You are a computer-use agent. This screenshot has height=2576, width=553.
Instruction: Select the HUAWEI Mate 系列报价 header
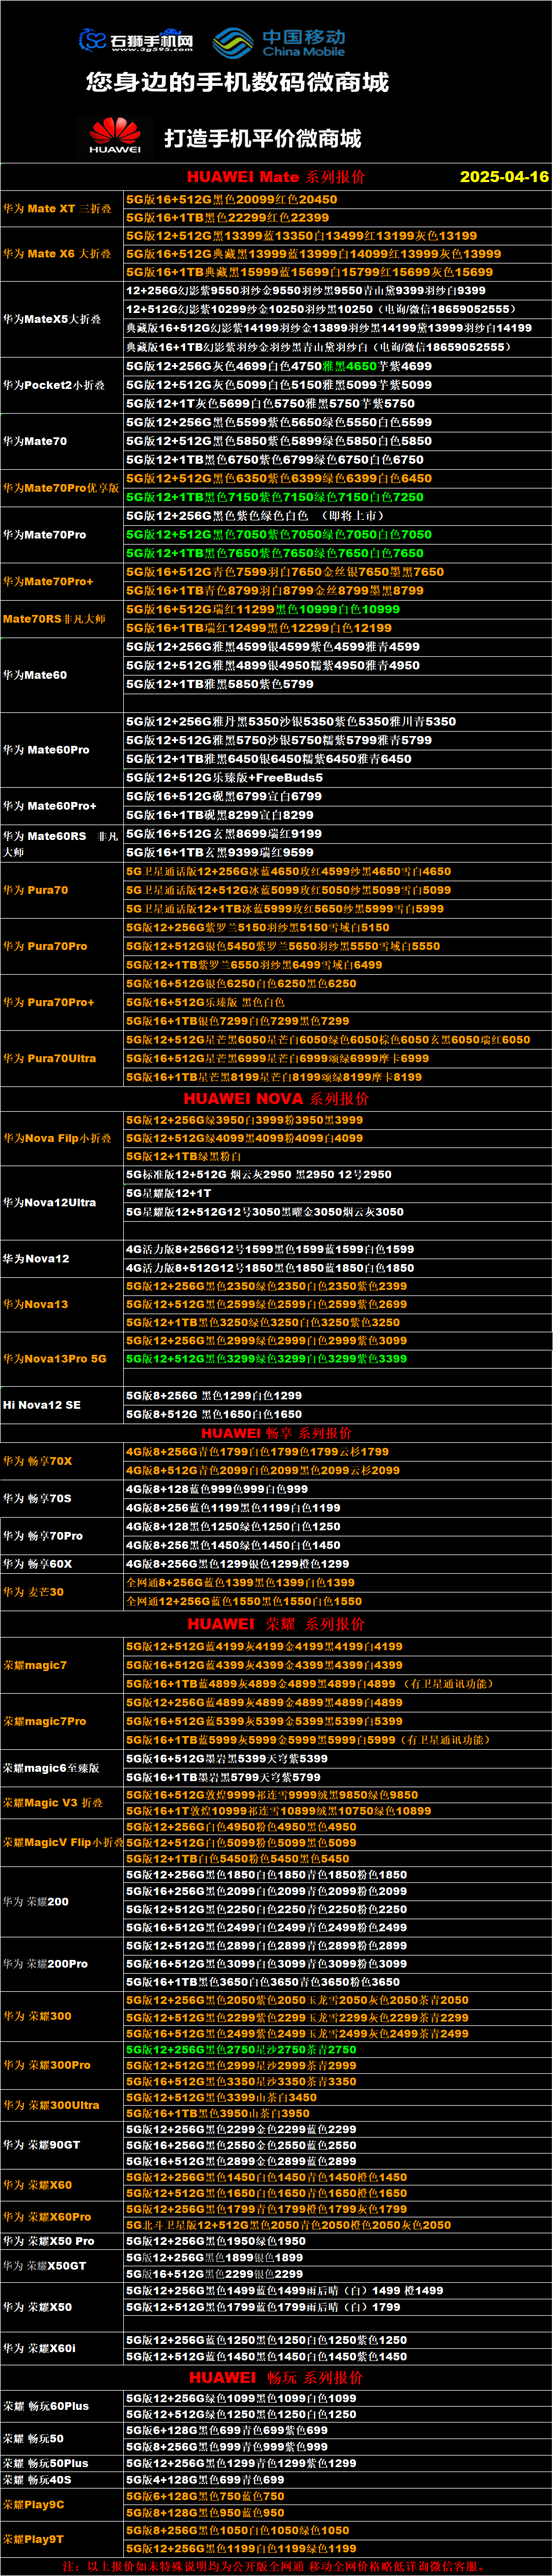(275, 177)
